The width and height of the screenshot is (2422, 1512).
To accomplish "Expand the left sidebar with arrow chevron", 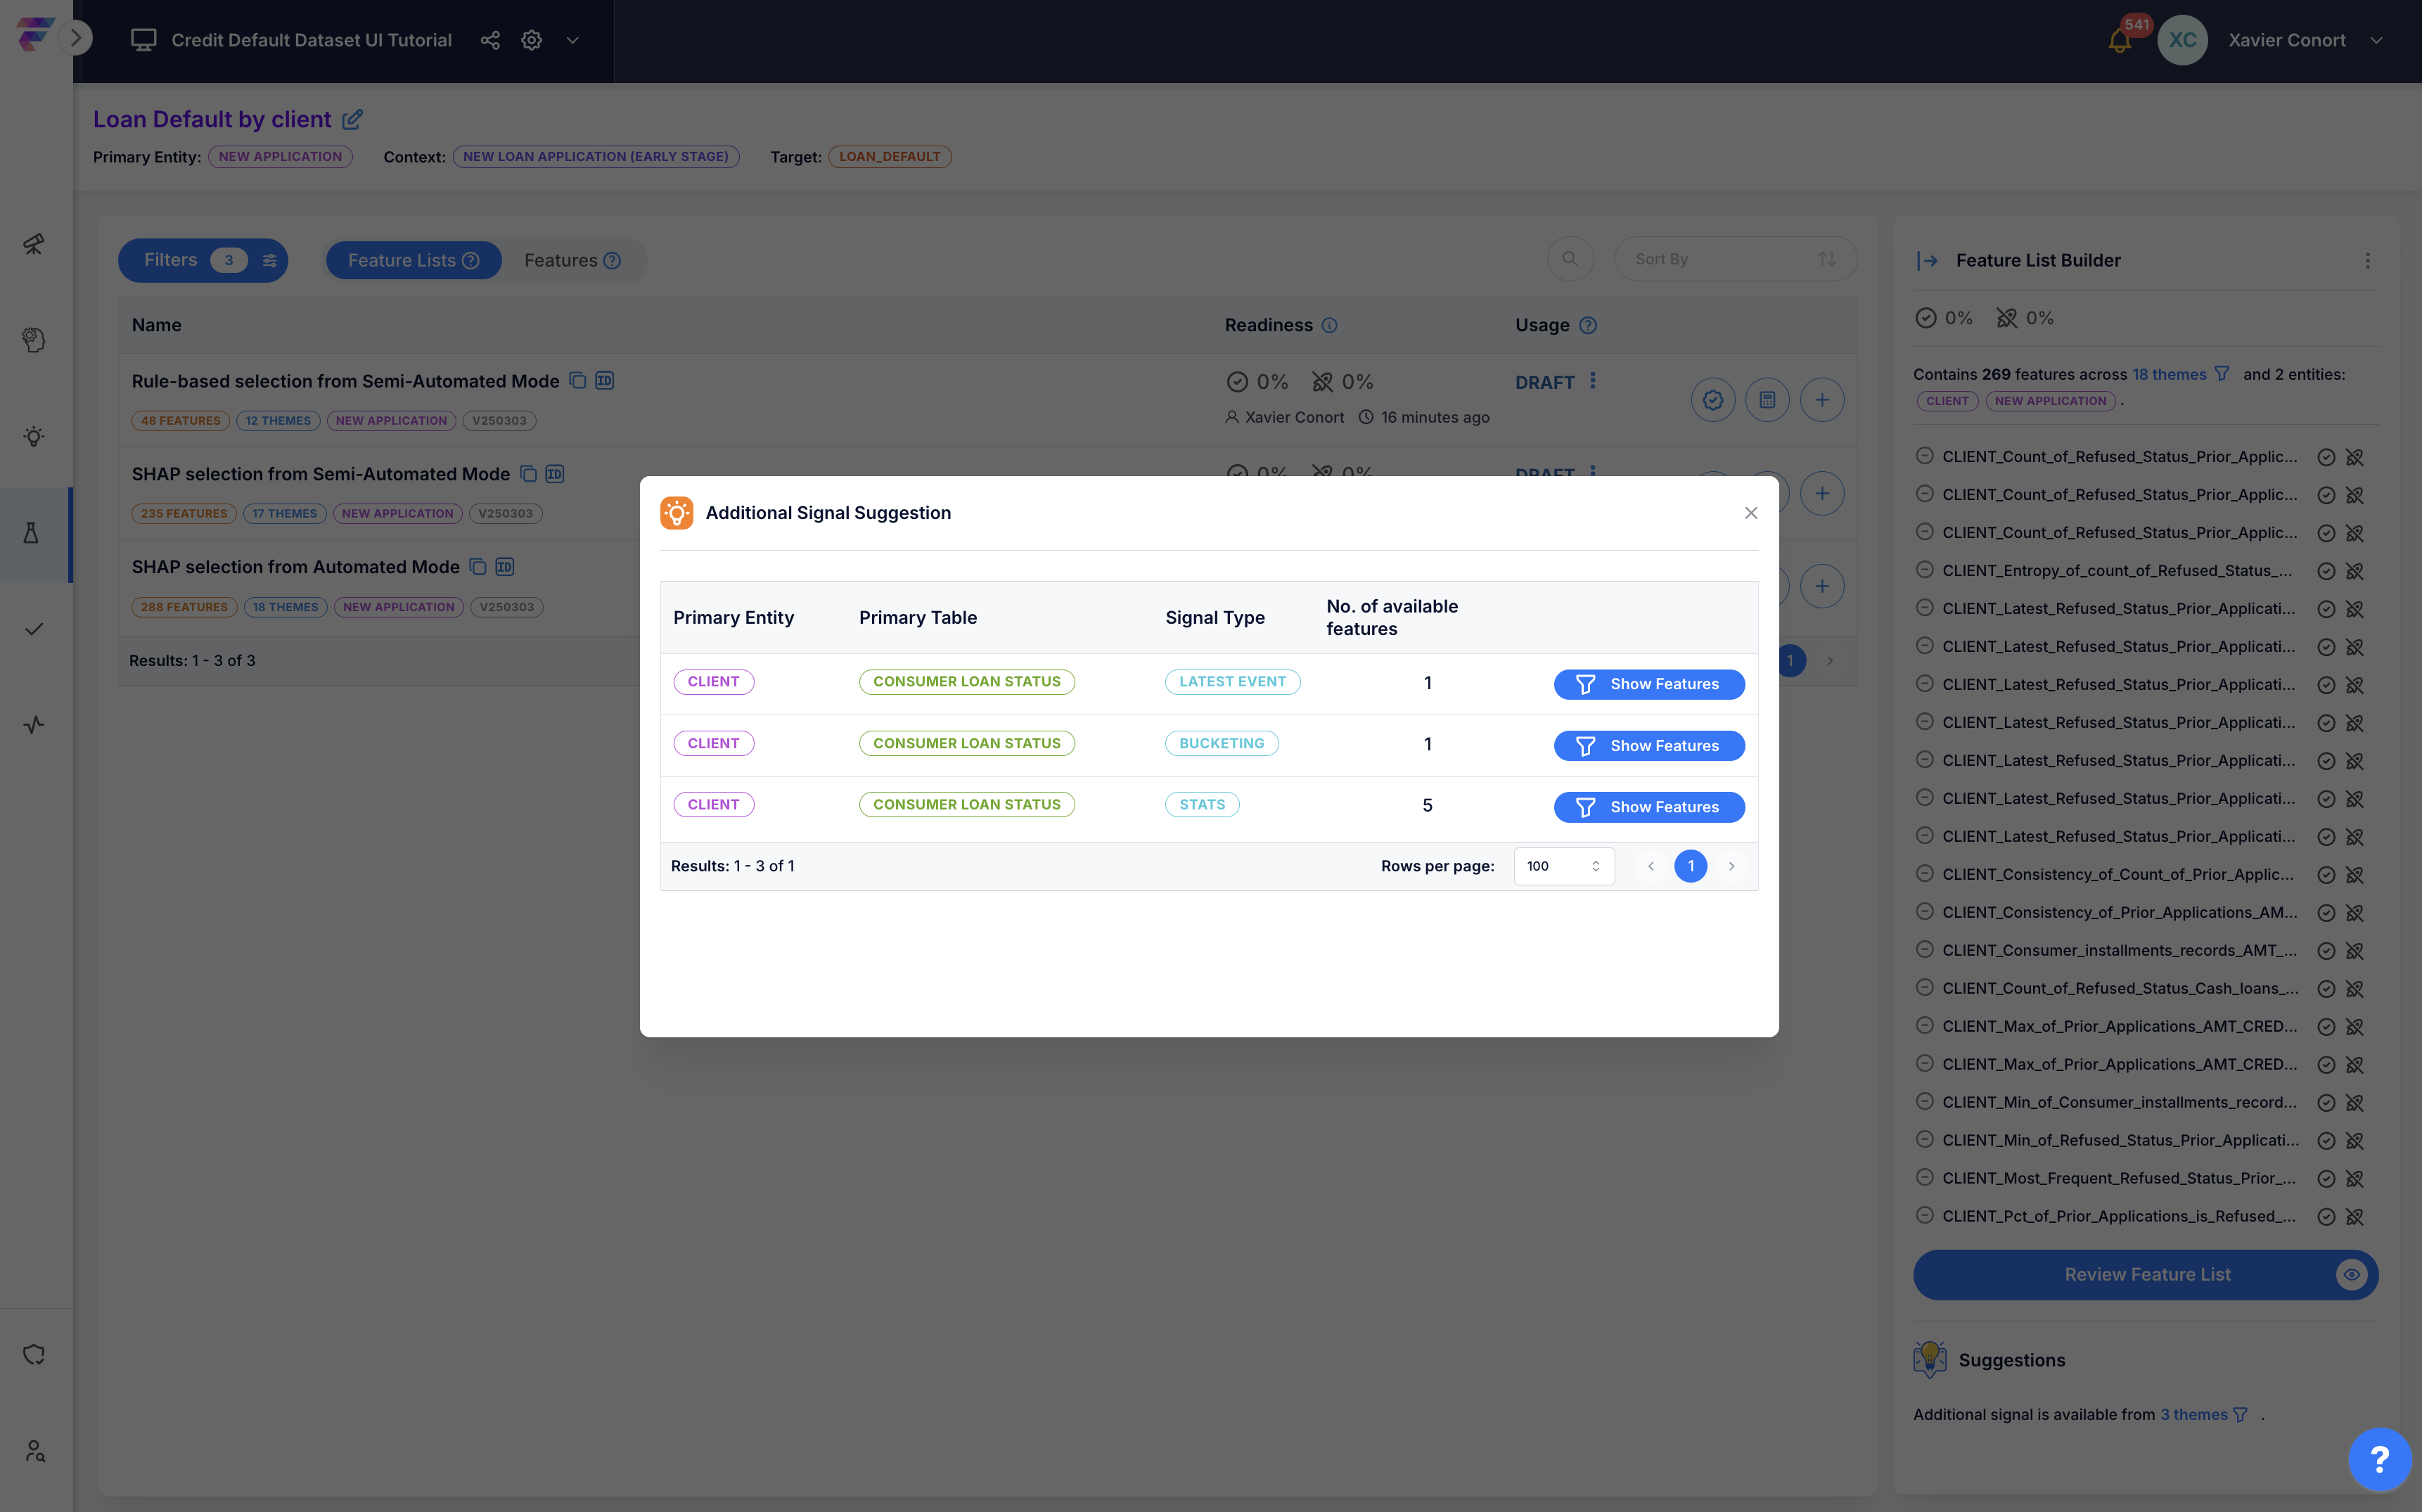I will 76,38.
